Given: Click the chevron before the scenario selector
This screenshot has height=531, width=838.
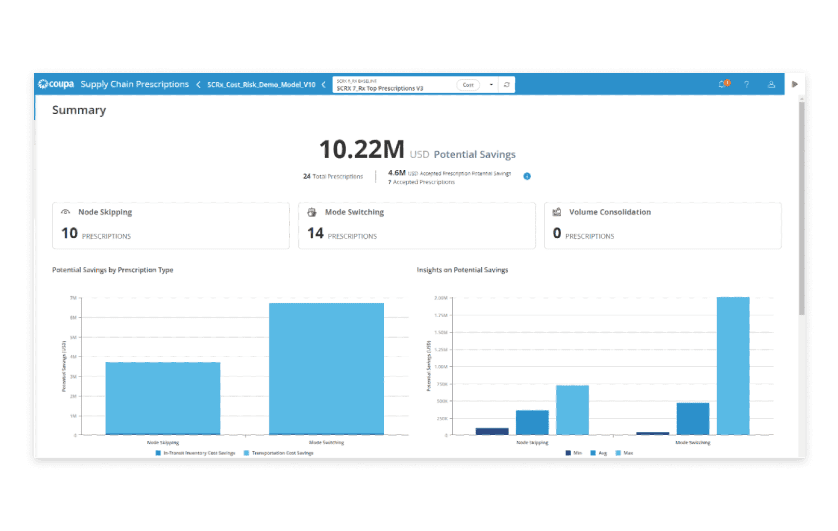Looking at the screenshot, I should [x=324, y=84].
